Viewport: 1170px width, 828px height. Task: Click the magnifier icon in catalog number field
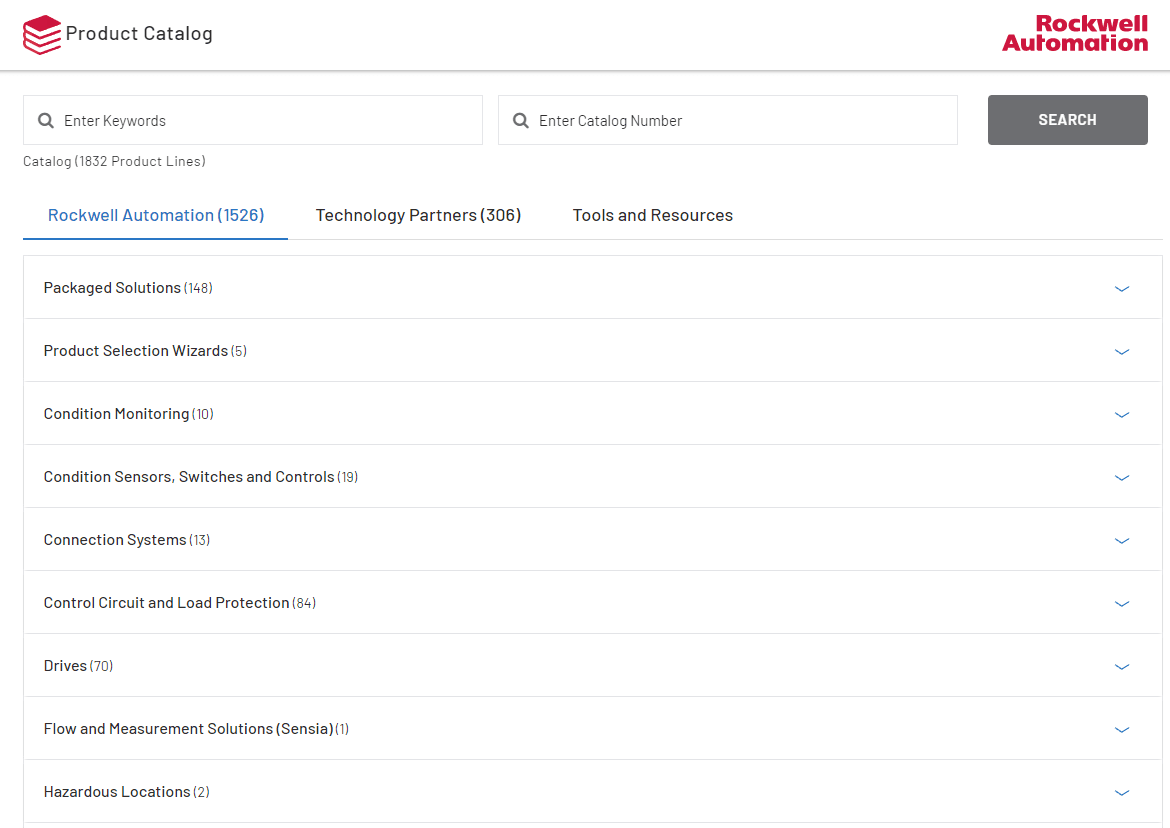pos(521,121)
